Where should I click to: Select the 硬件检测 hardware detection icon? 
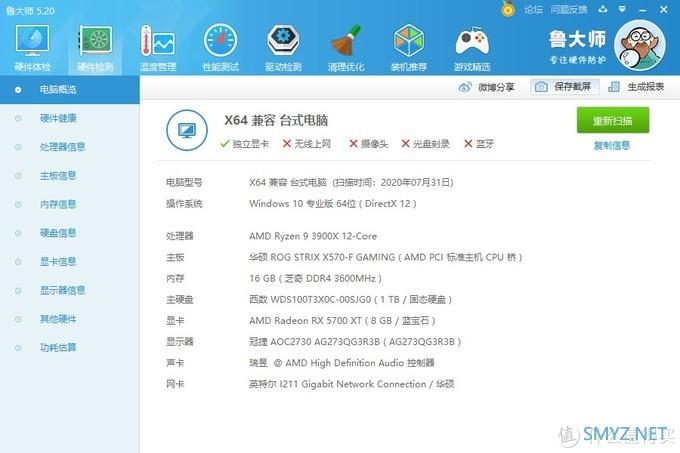(95, 48)
